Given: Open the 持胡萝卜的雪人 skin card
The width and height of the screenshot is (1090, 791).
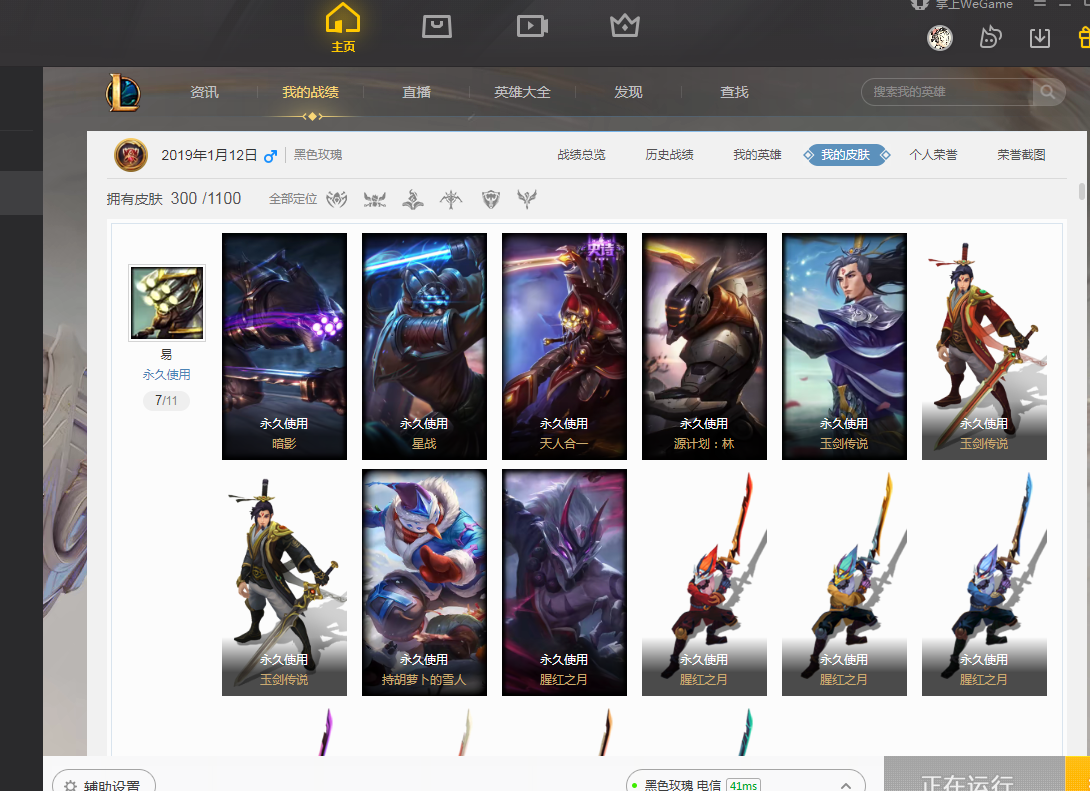Looking at the screenshot, I should click(x=424, y=582).
